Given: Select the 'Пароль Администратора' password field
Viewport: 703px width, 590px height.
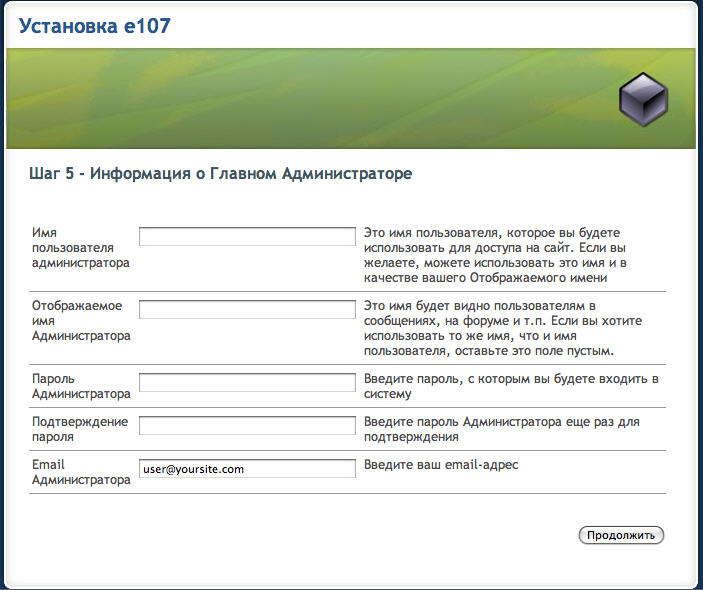Looking at the screenshot, I should click(247, 382).
